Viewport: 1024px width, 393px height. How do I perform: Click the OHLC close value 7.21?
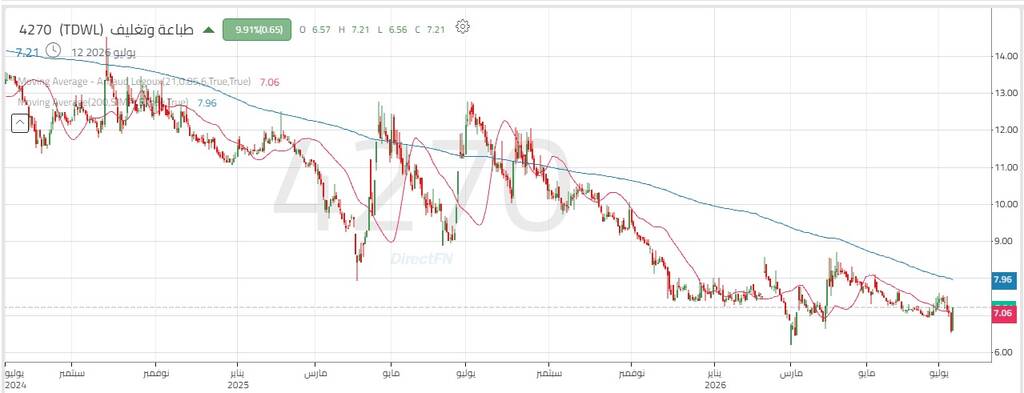(436, 29)
